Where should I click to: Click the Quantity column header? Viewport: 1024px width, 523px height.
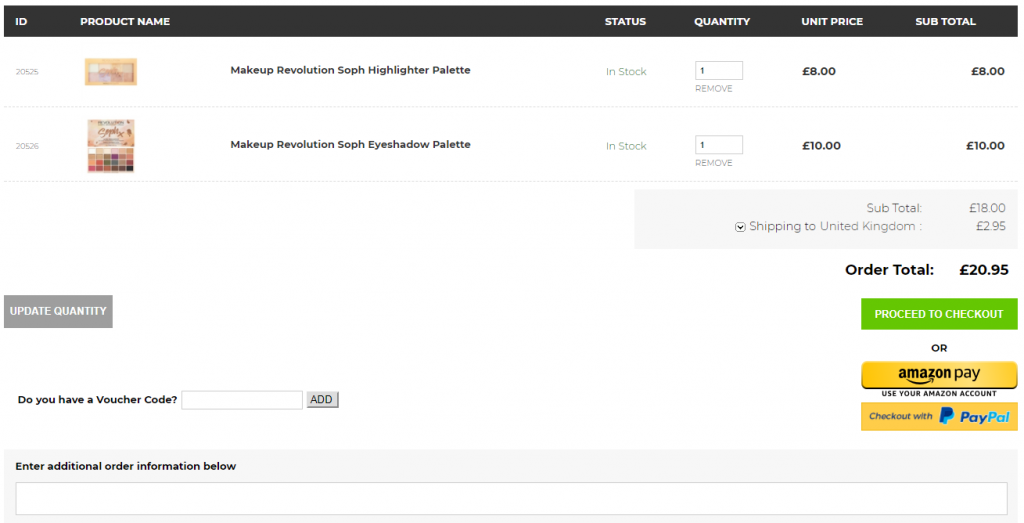click(x=721, y=22)
